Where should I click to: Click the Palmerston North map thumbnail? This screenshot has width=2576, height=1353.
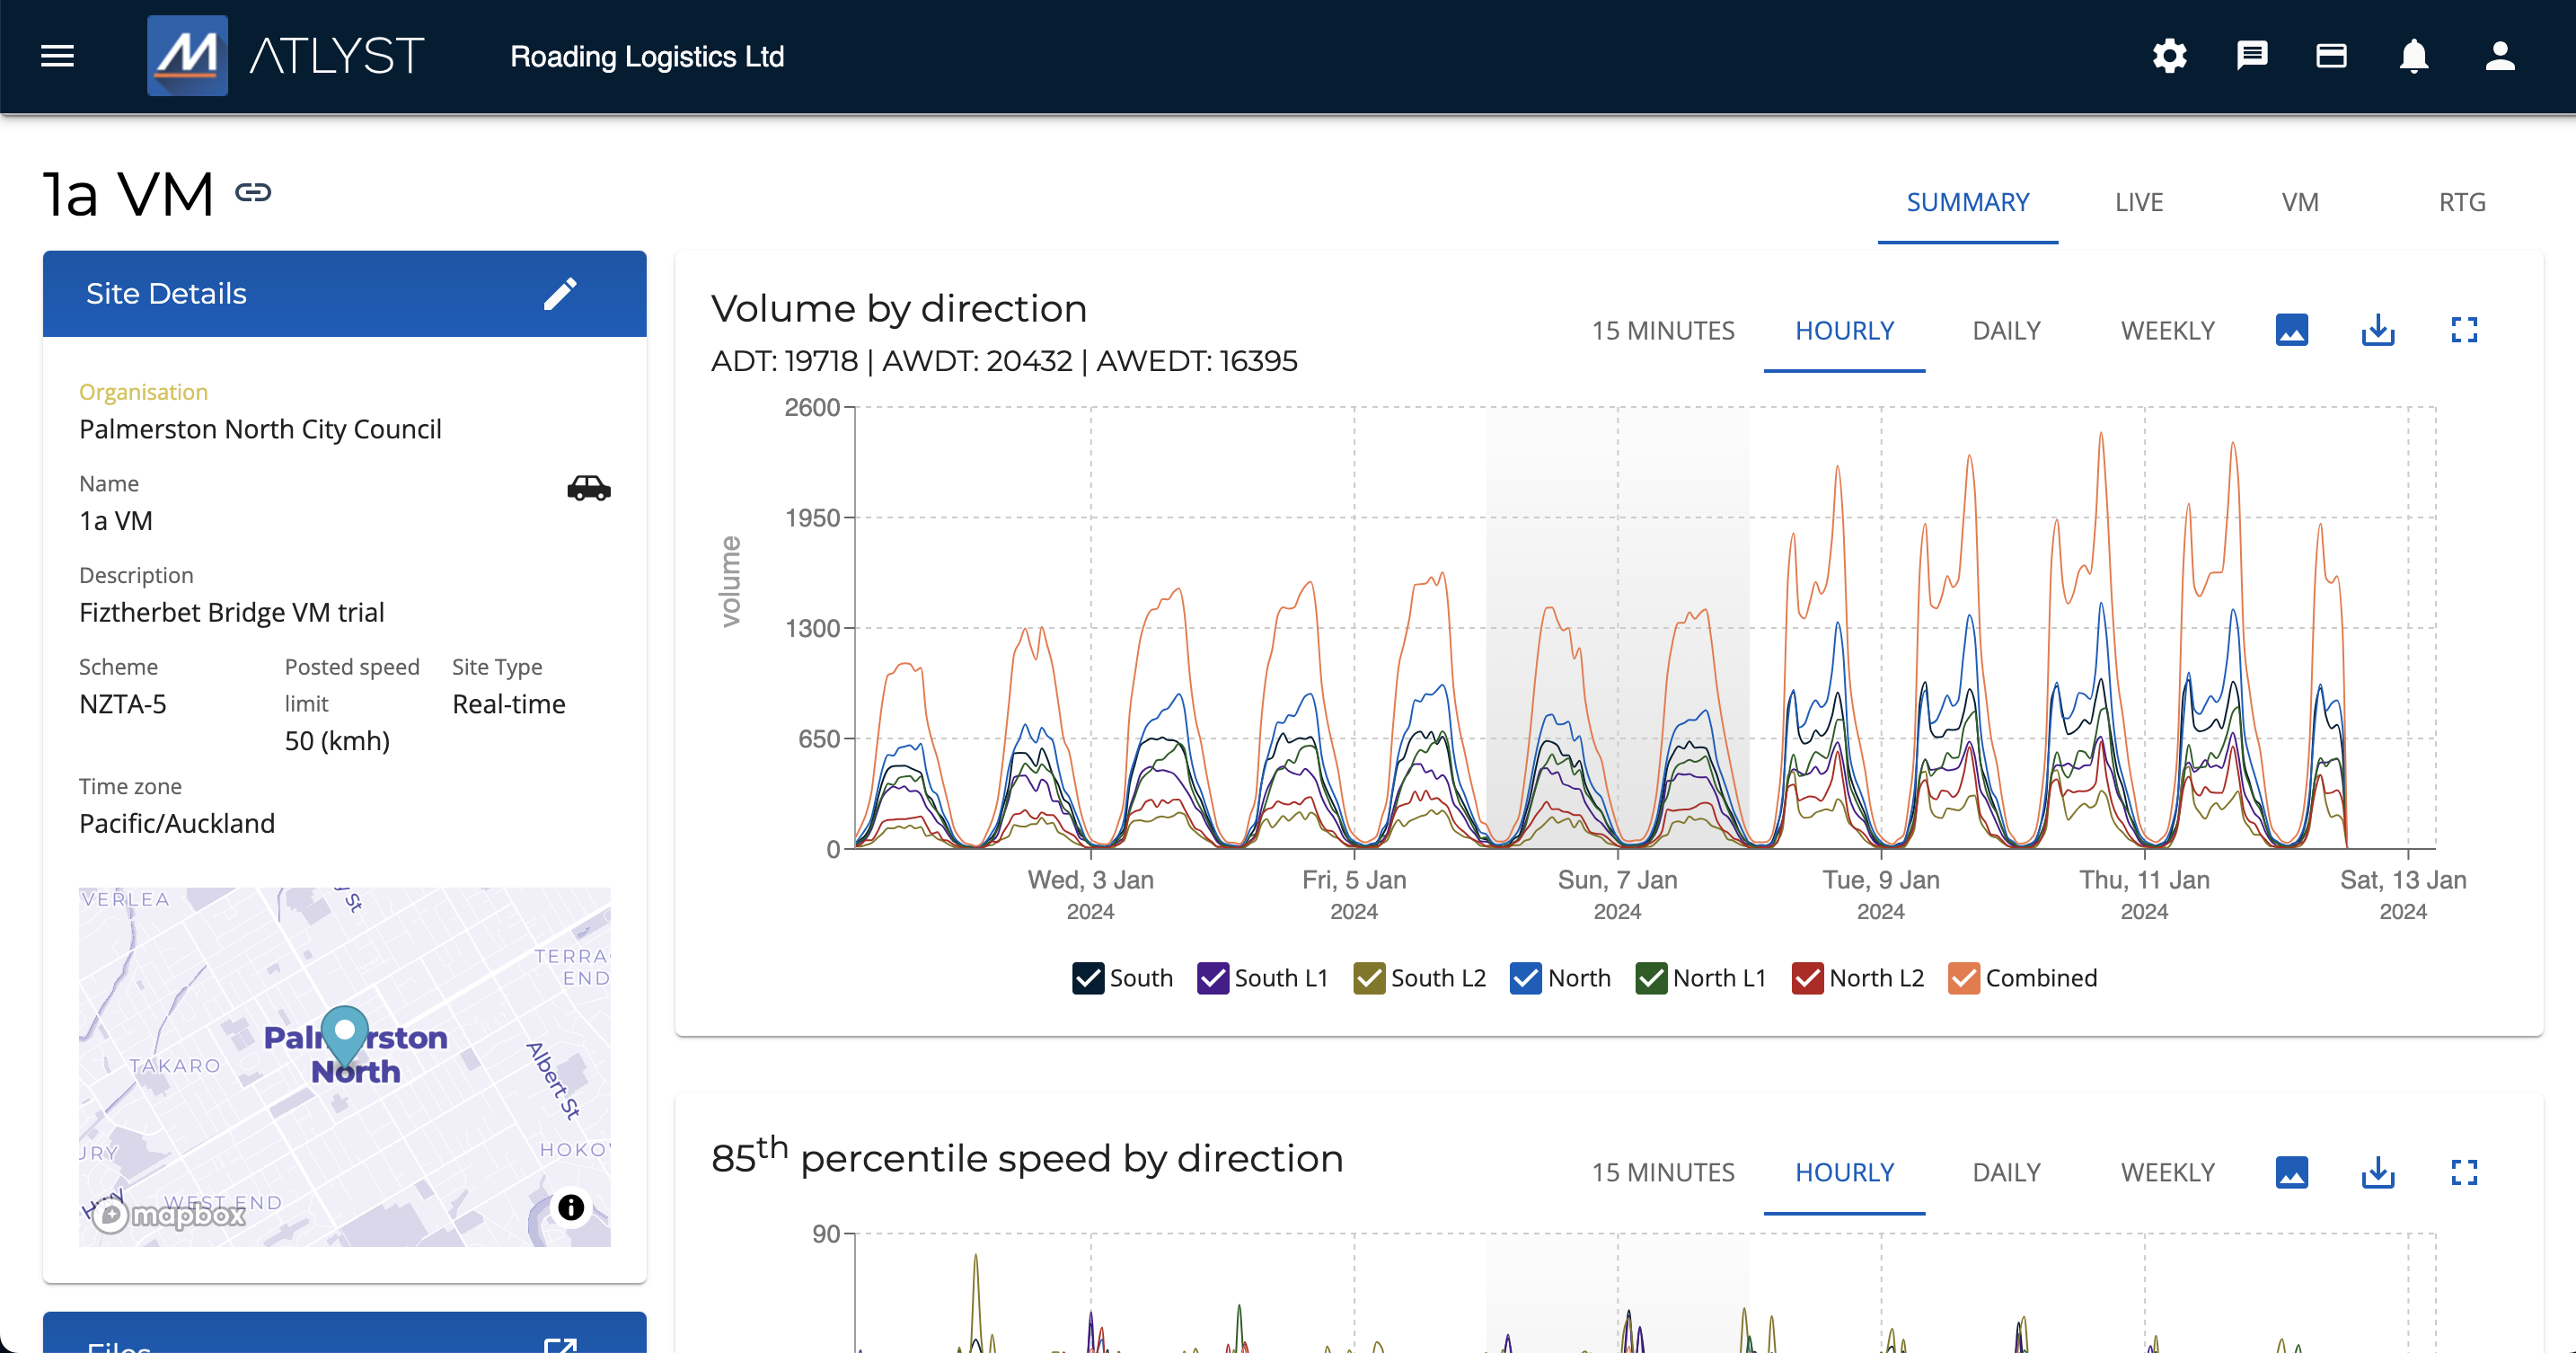(x=344, y=1066)
